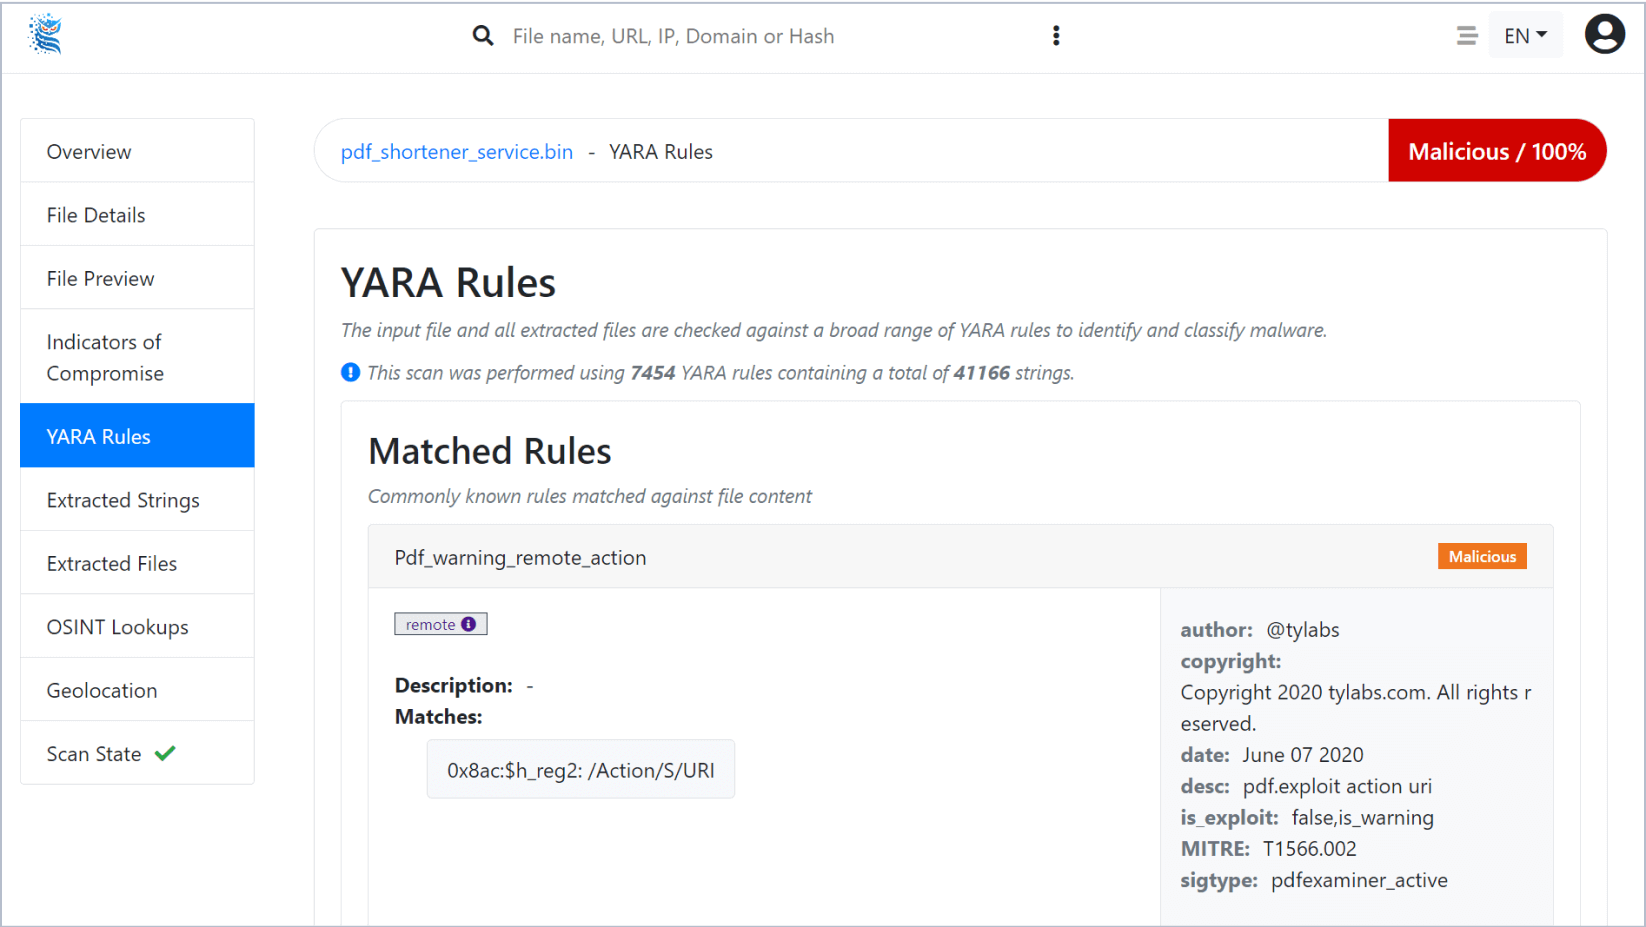Click the @tylabs author value
Viewport: 1646px width, 927px height.
[1303, 630]
